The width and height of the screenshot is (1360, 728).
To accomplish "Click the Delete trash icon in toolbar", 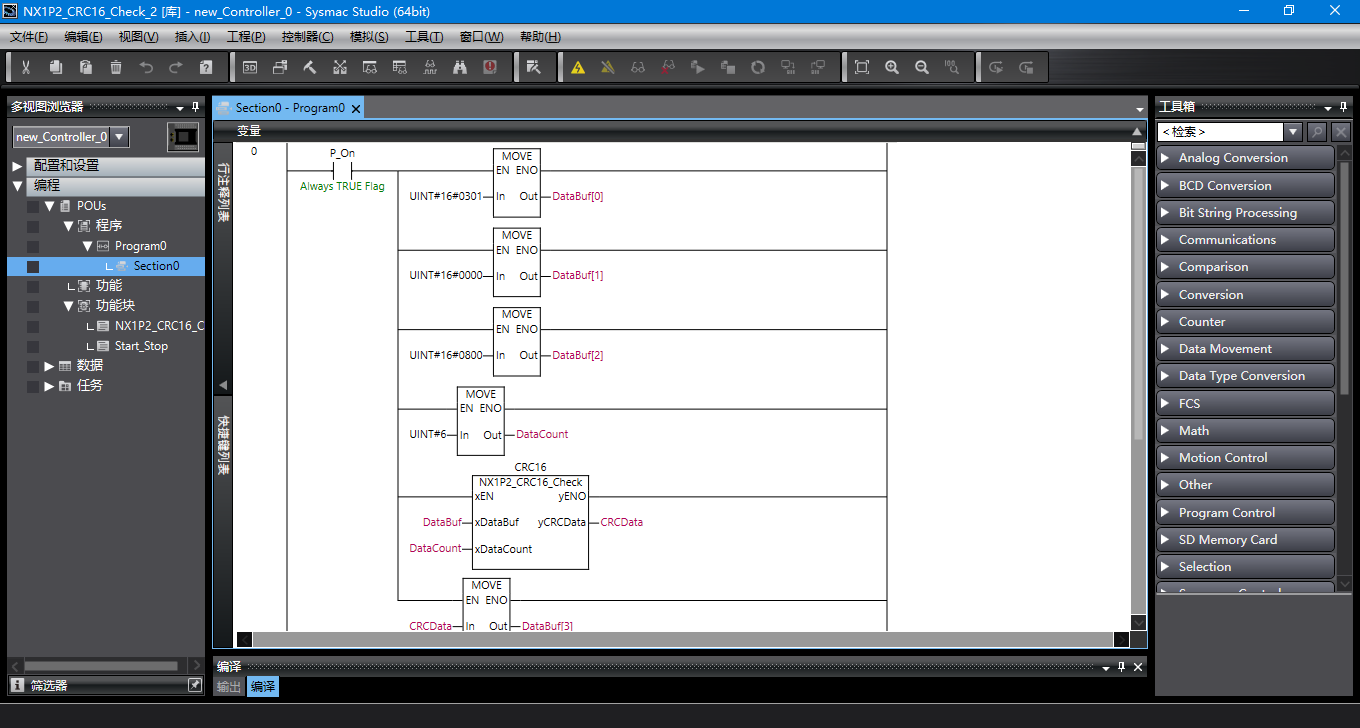I will (116, 67).
